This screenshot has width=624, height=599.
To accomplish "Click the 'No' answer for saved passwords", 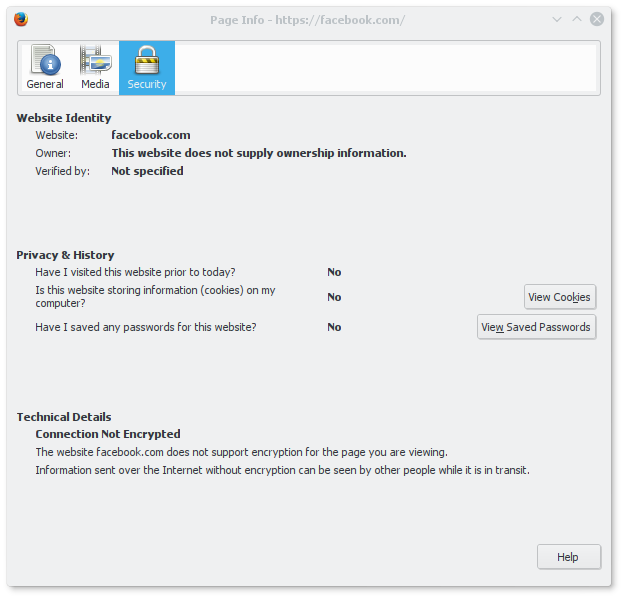I will [334, 327].
